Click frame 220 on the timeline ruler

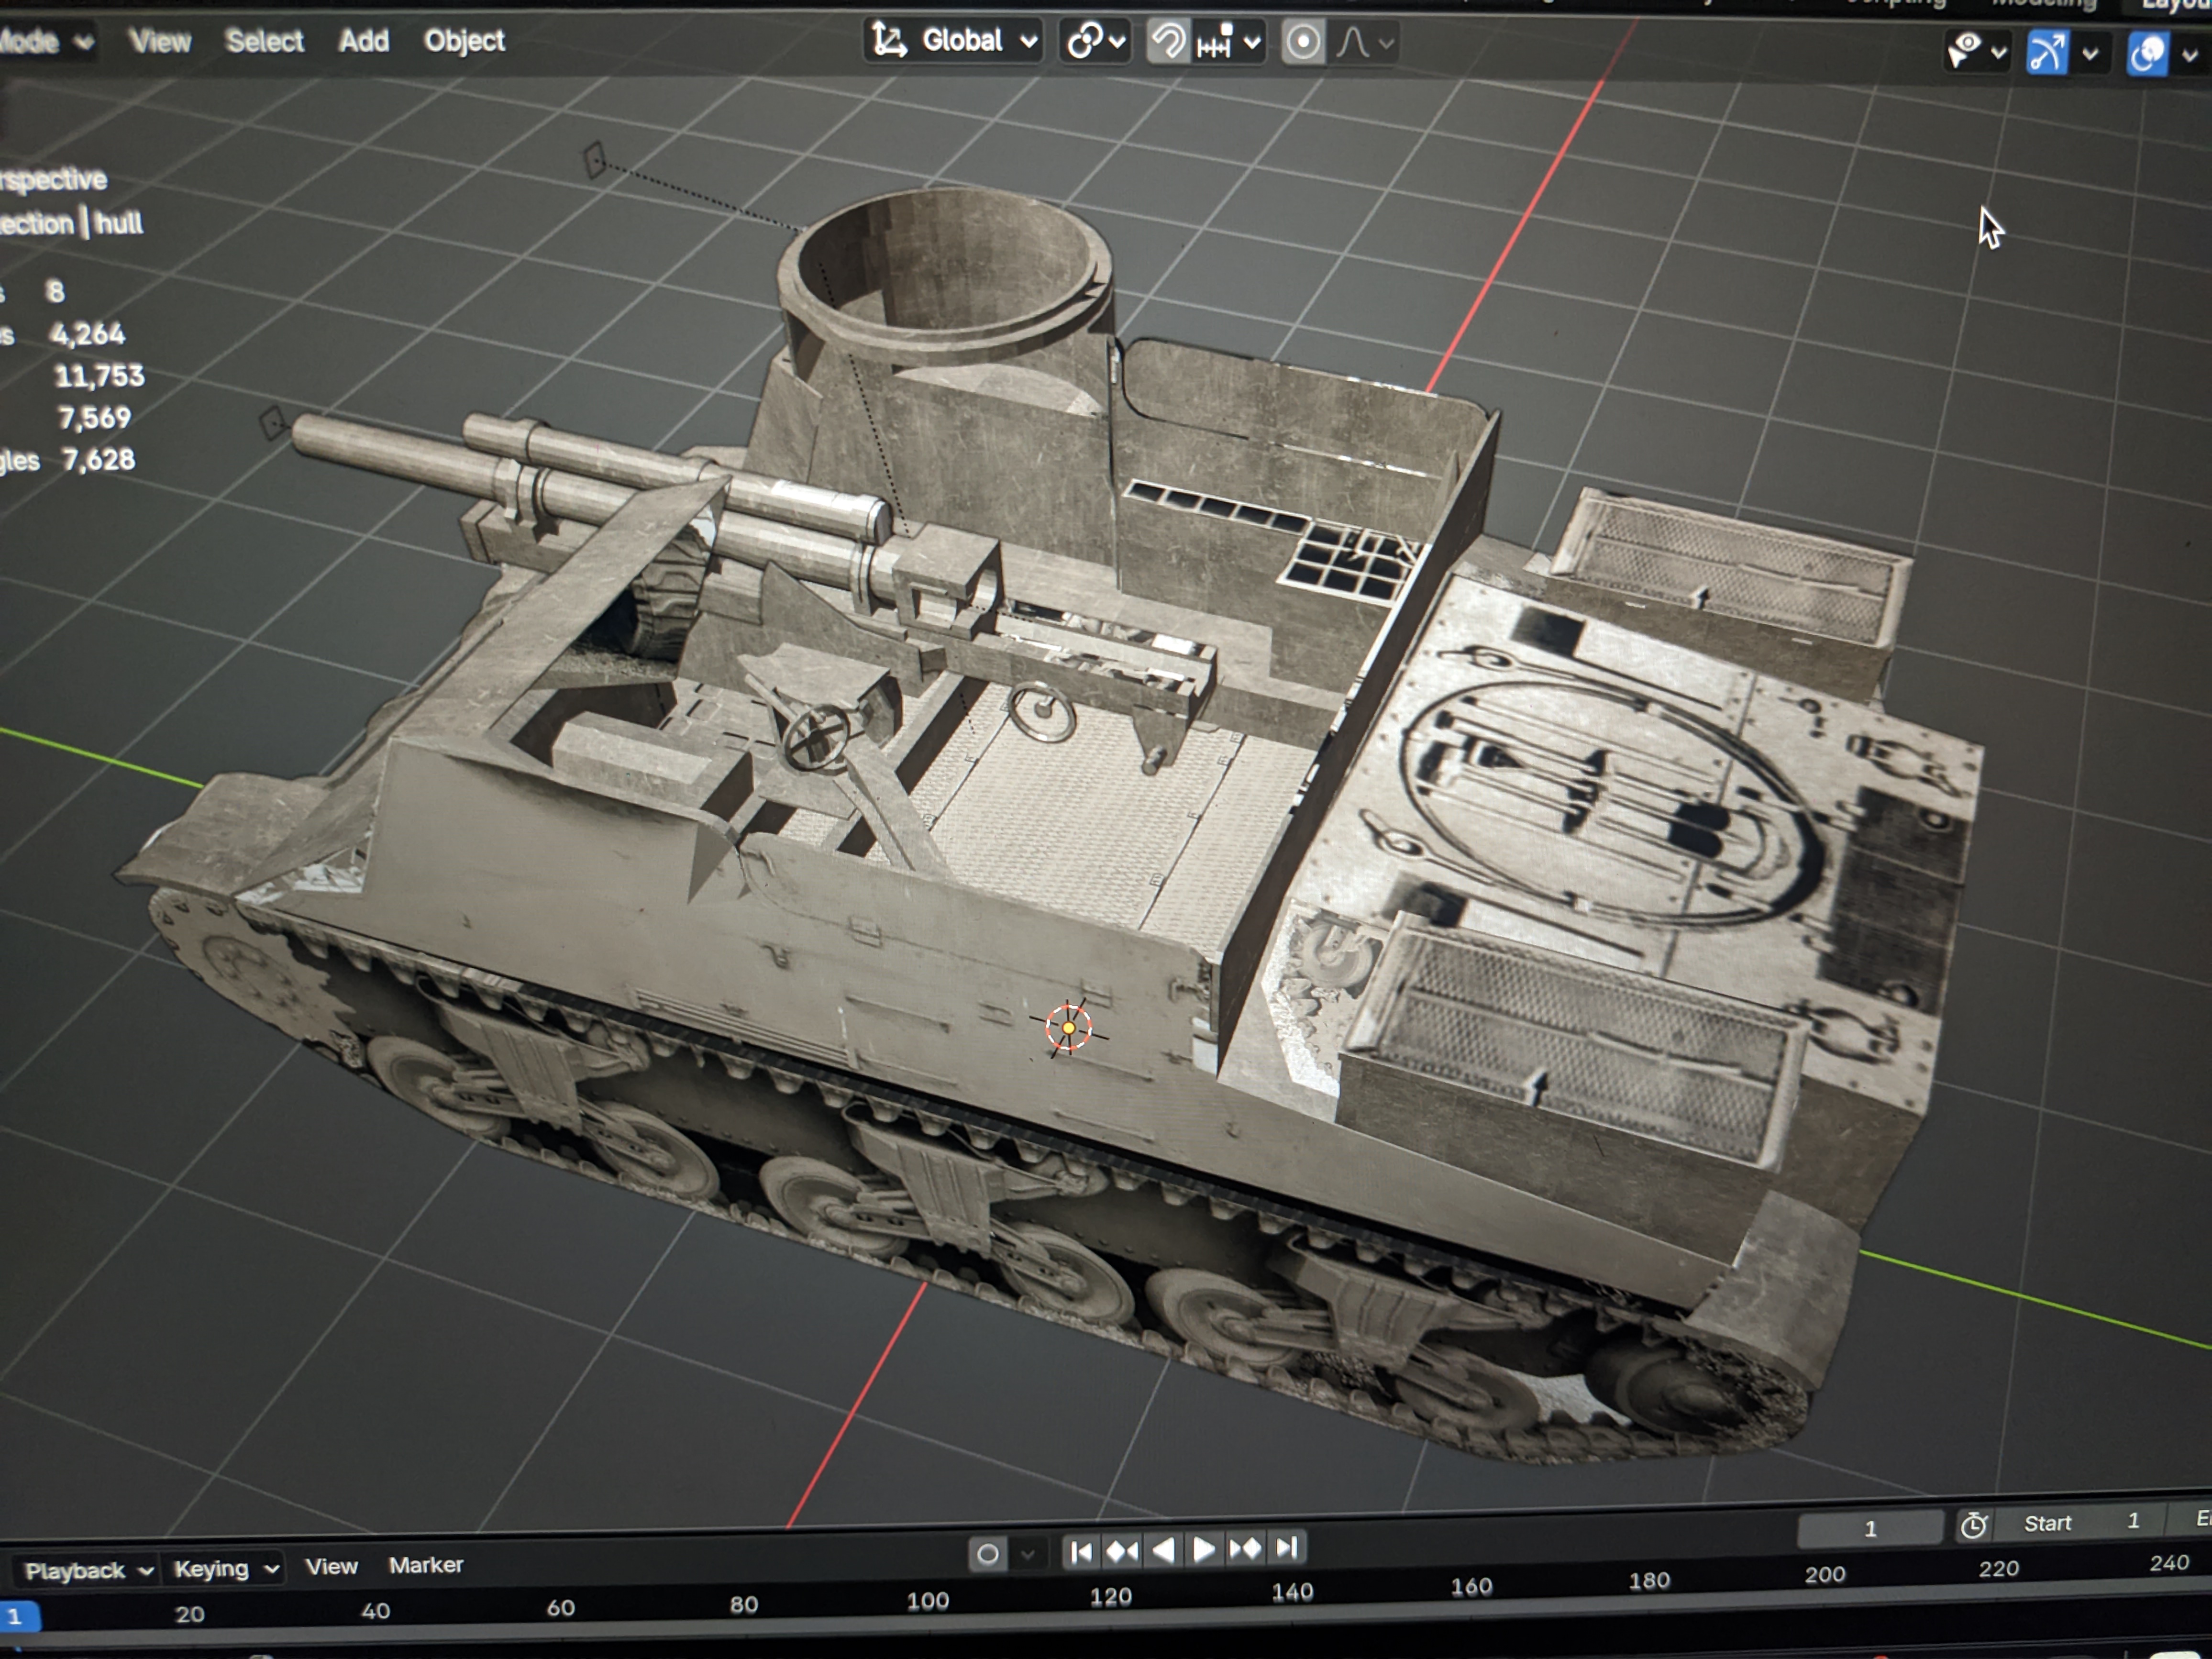point(1999,1569)
